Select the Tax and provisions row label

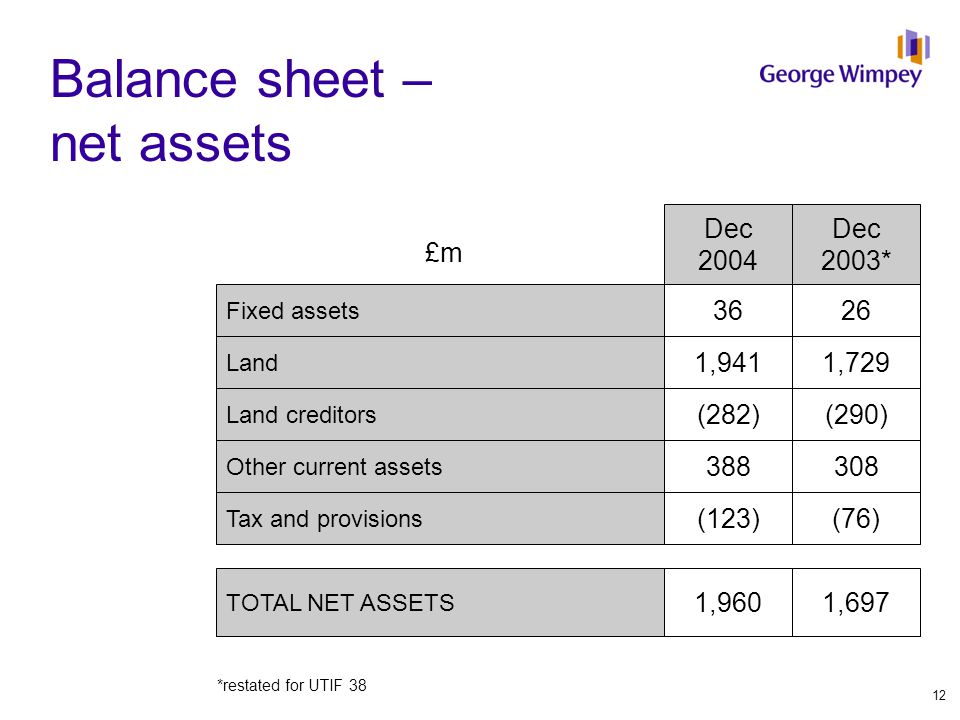324,519
